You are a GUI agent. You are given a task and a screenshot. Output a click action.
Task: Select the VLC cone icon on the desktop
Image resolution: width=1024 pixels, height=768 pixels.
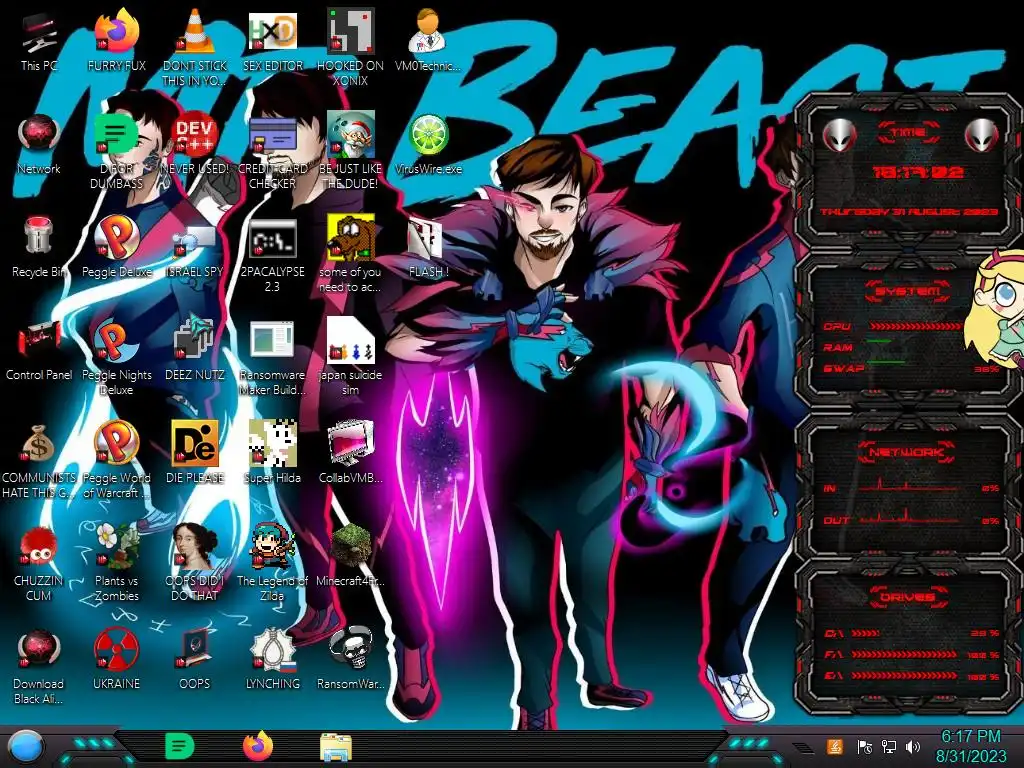coord(195,31)
